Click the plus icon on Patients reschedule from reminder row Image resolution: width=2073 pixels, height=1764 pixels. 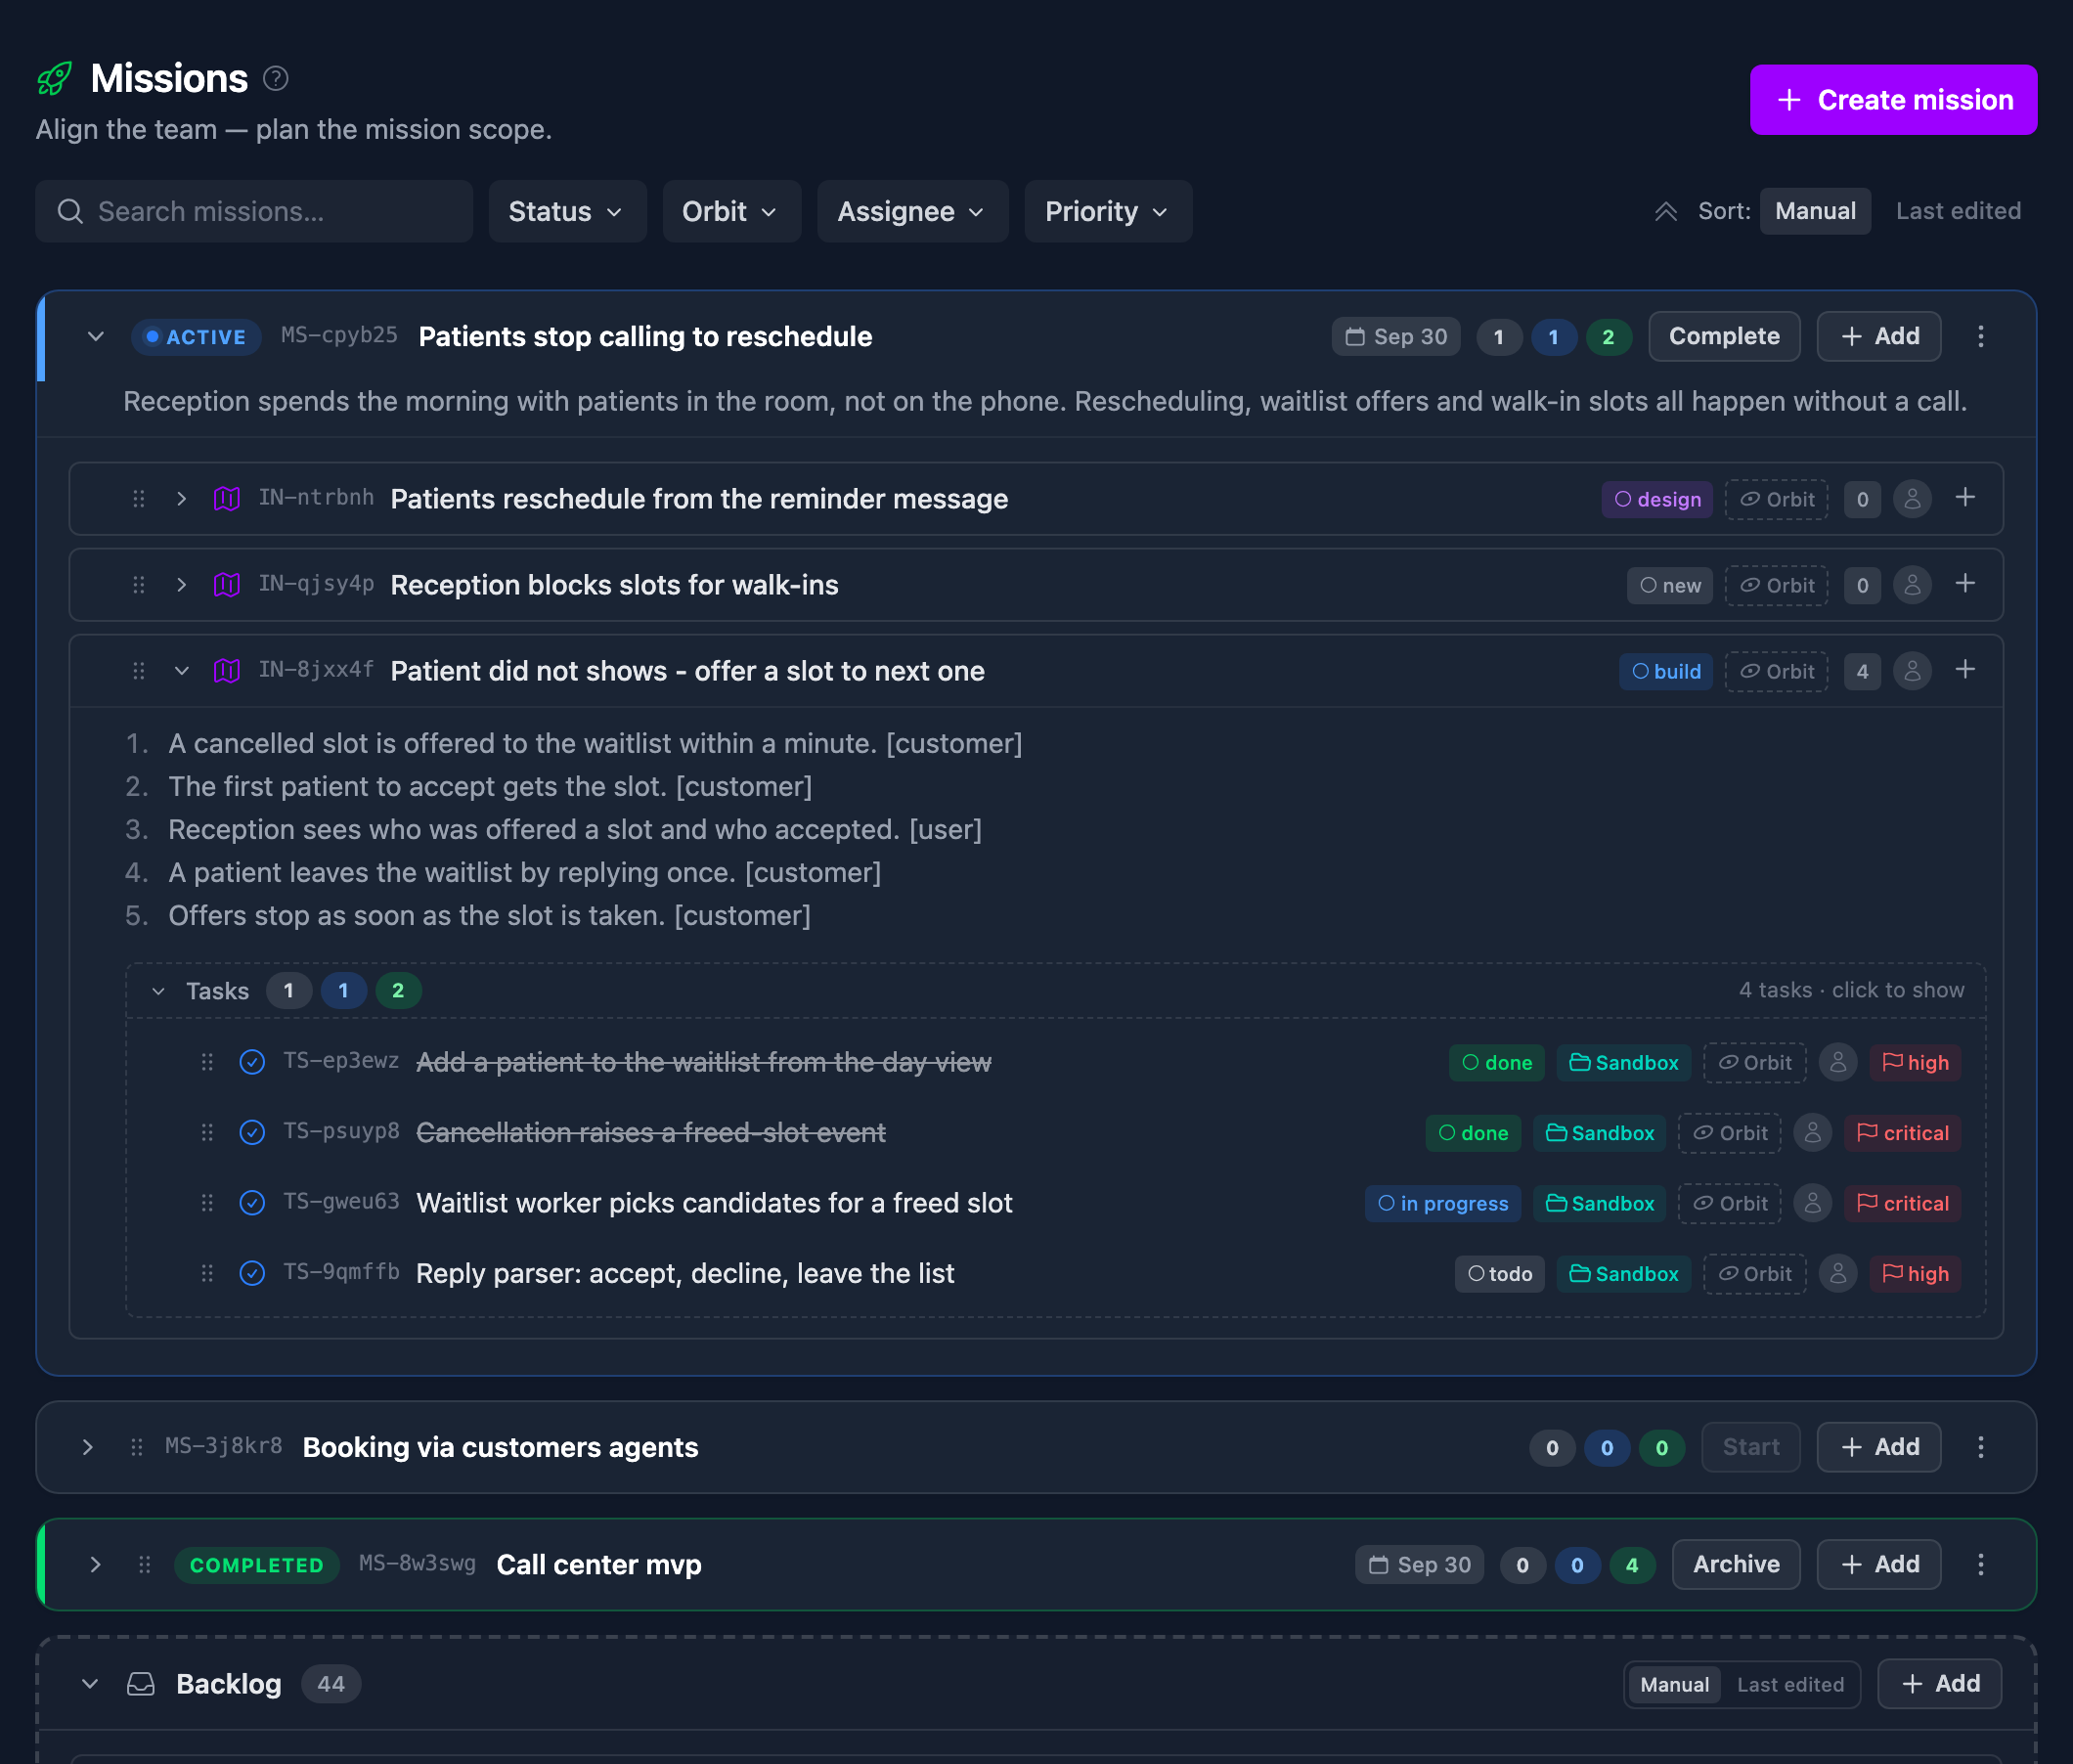[1965, 497]
